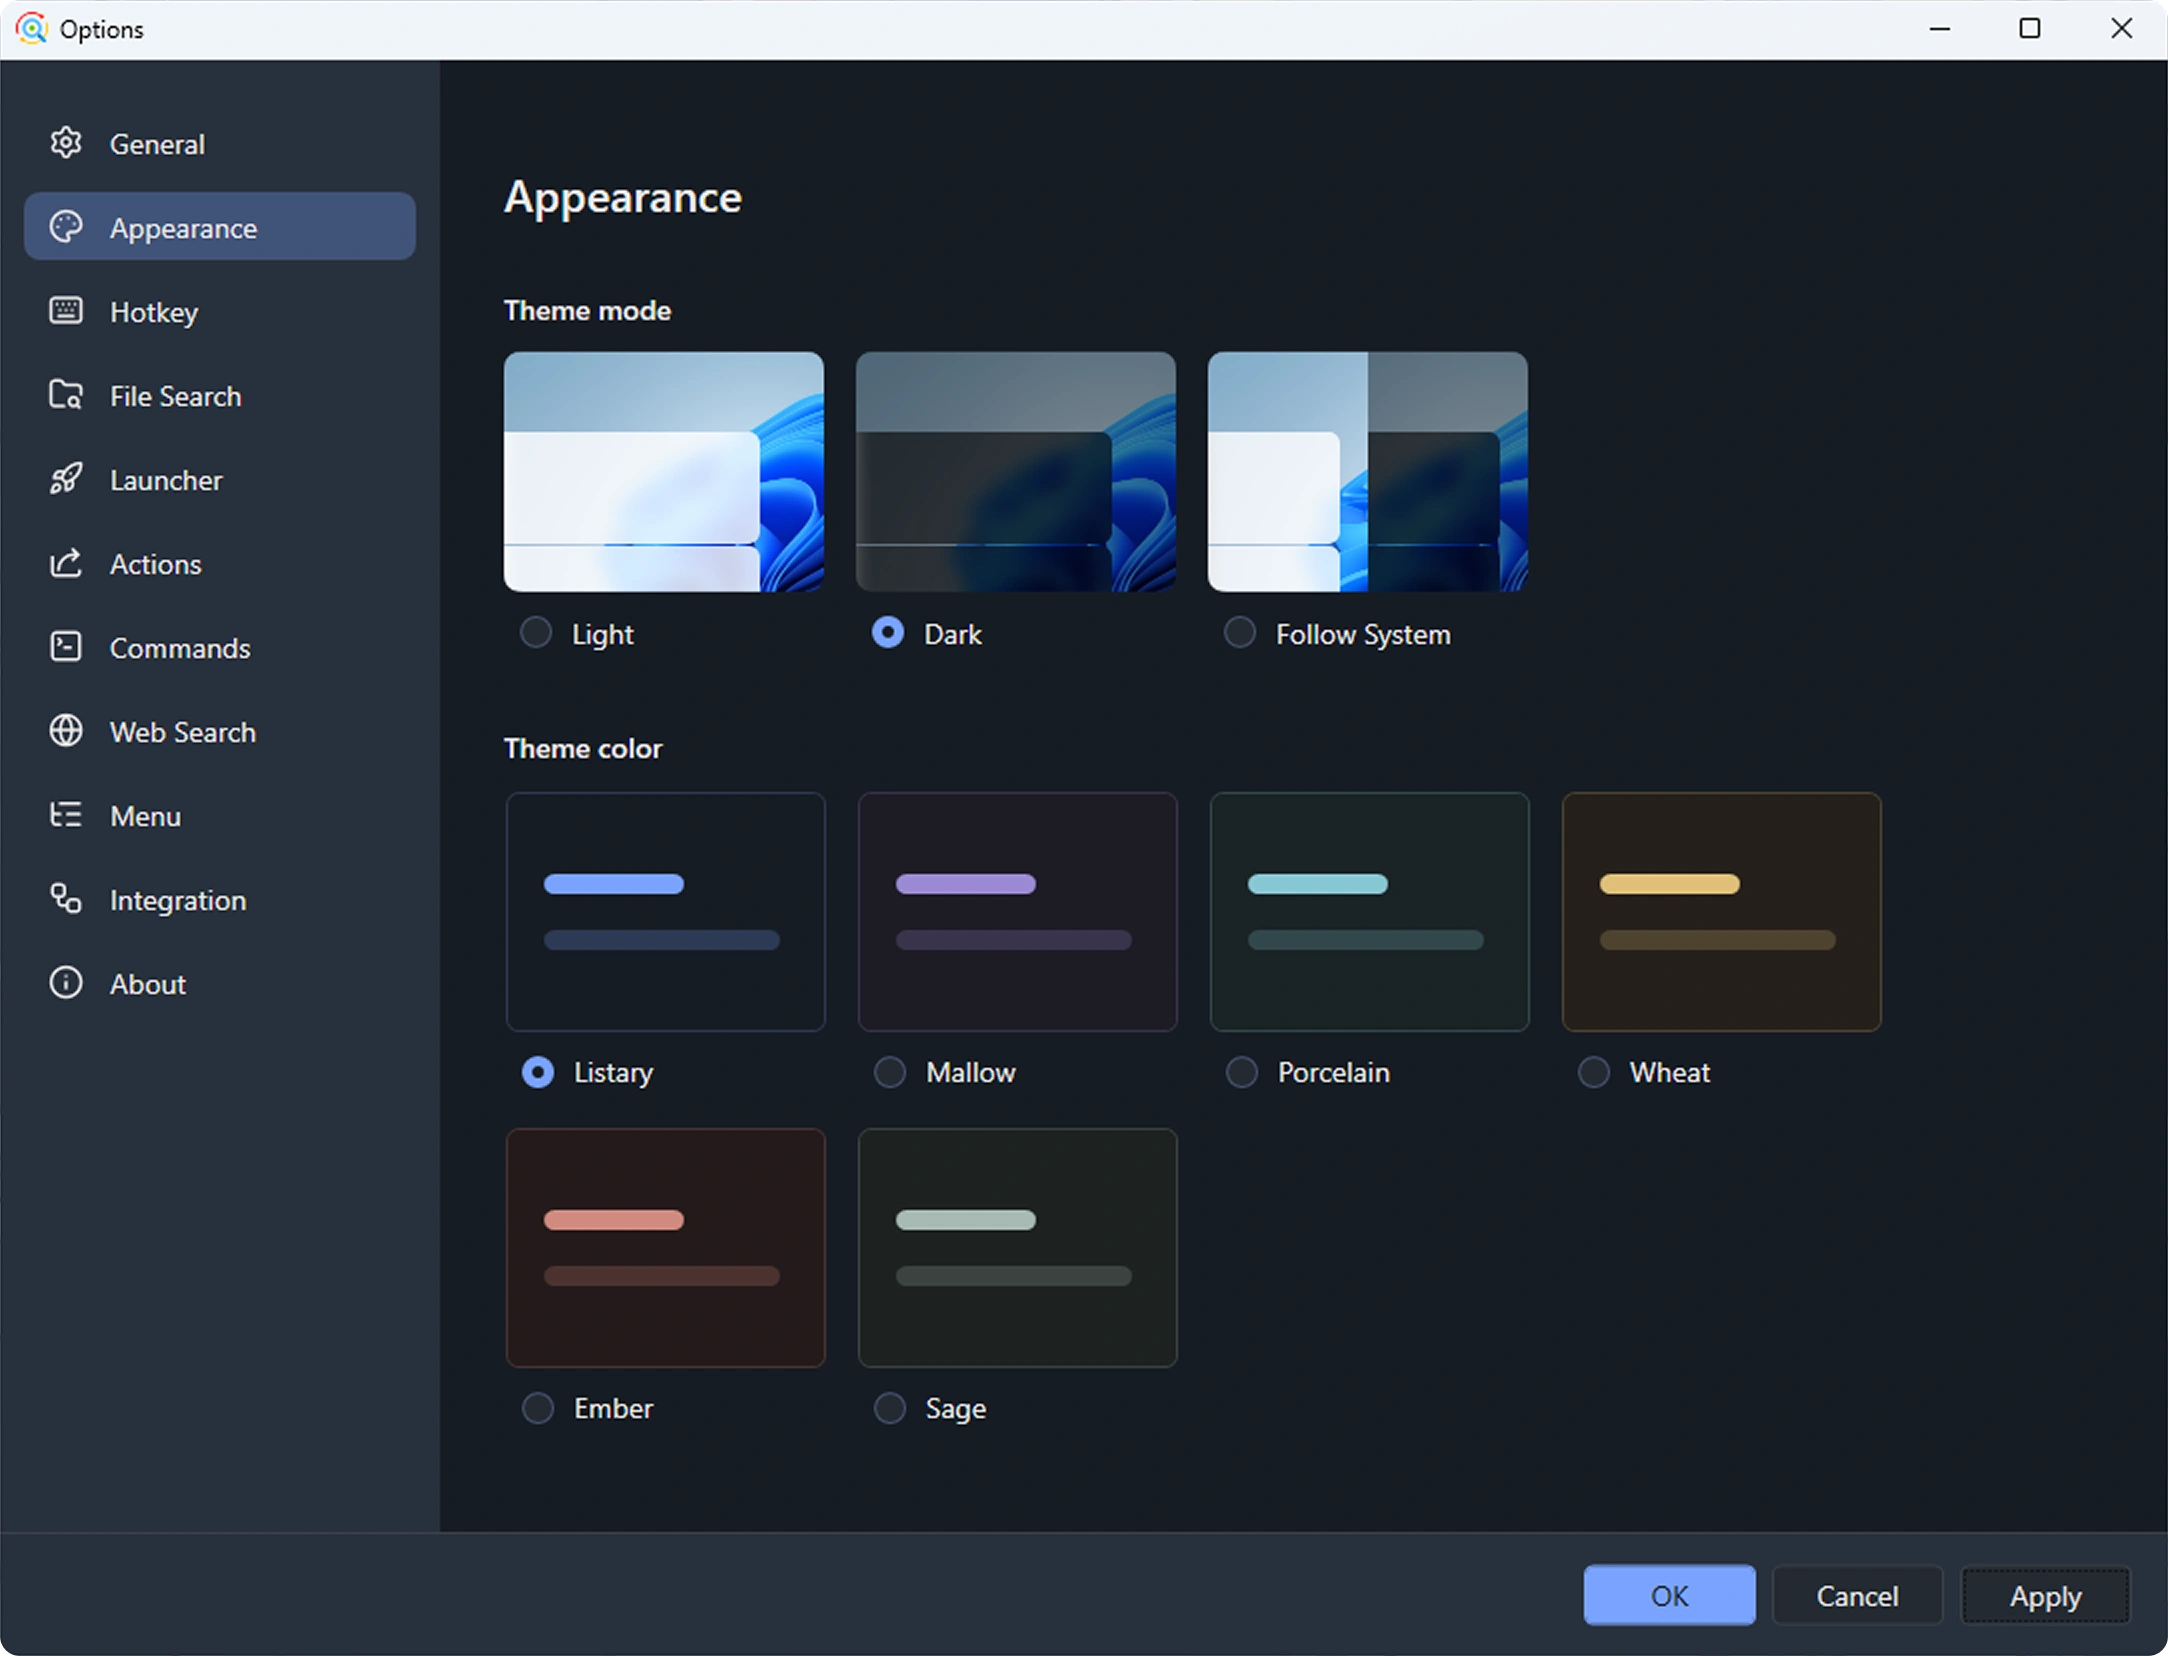Select the Dark theme mode radio
This screenshot has width=2168, height=1656.
[888, 633]
